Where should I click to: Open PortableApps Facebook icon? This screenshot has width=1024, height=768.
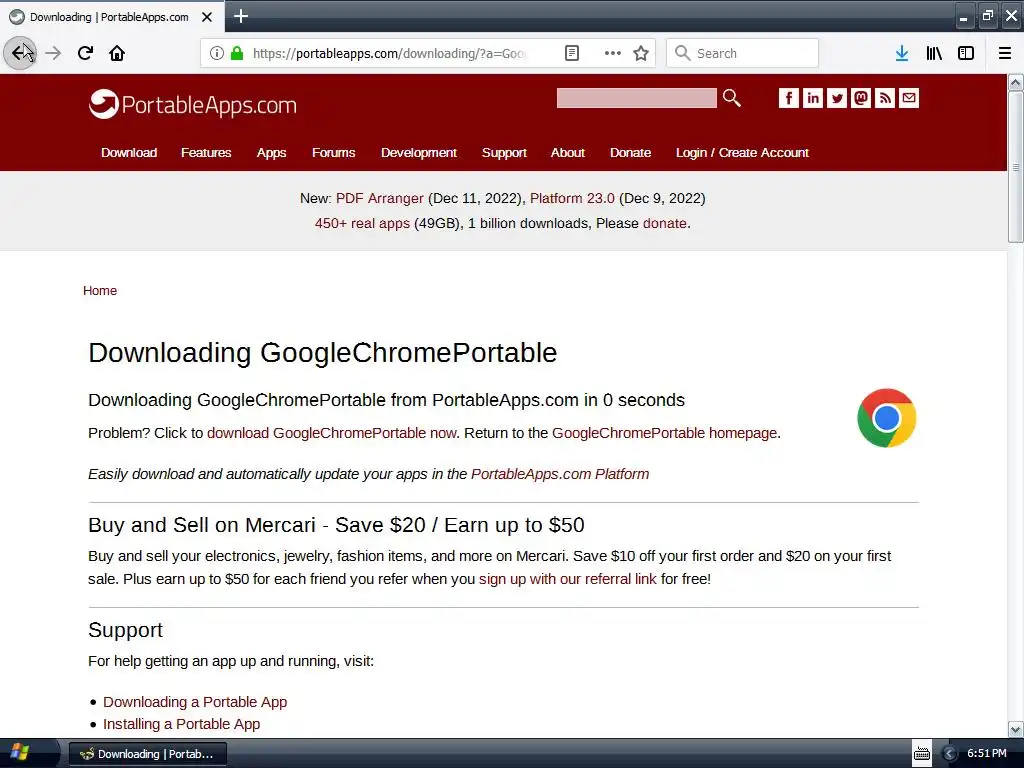788,98
